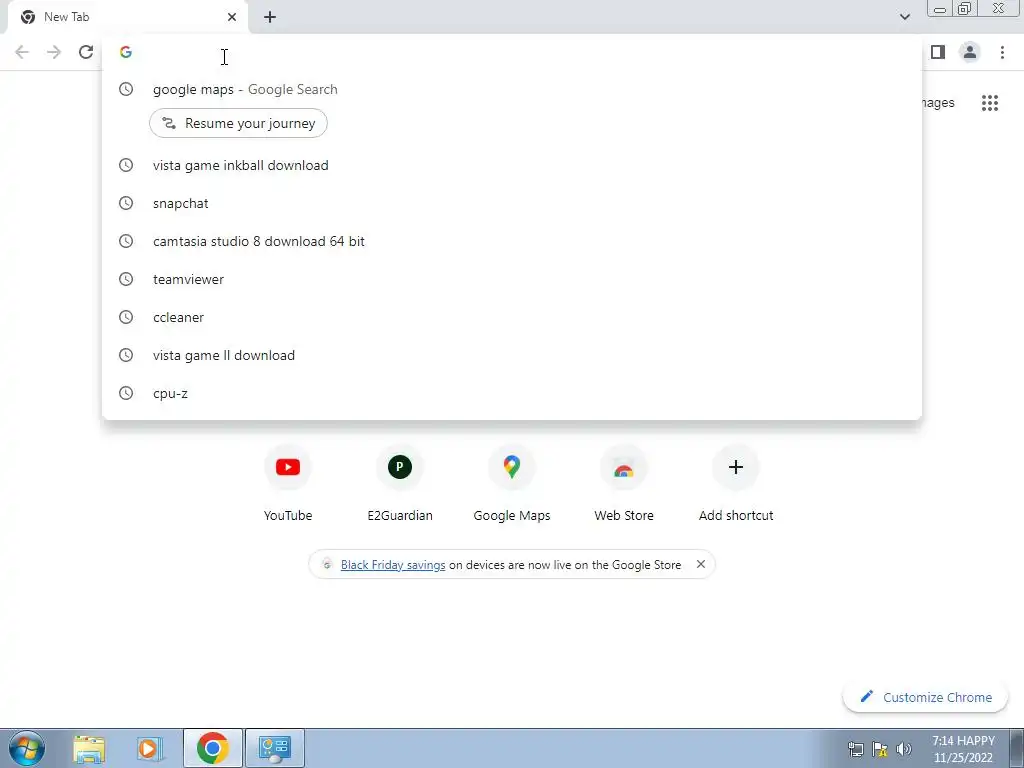Image resolution: width=1024 pixels, height=768 pixels.
Task: Open the Web Store shortcut
Action: pos(624,484)
